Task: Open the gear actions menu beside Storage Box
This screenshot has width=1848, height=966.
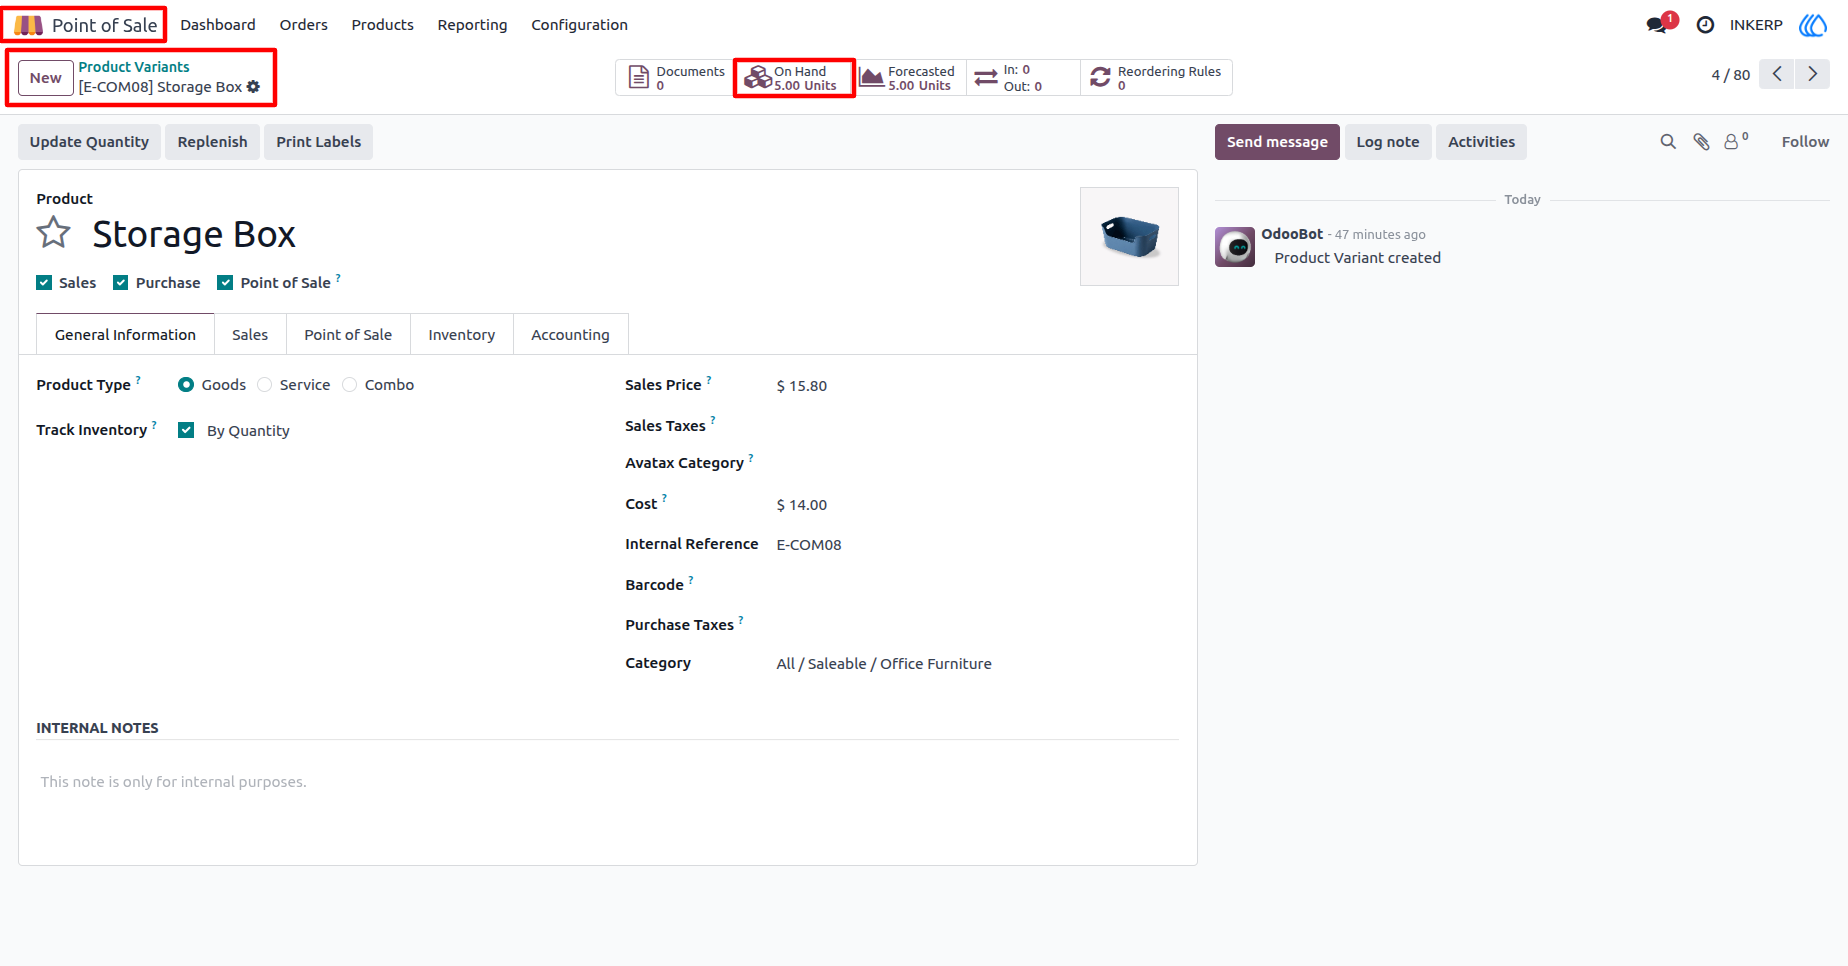Action: pyautogui.click(x=253, y=87)
